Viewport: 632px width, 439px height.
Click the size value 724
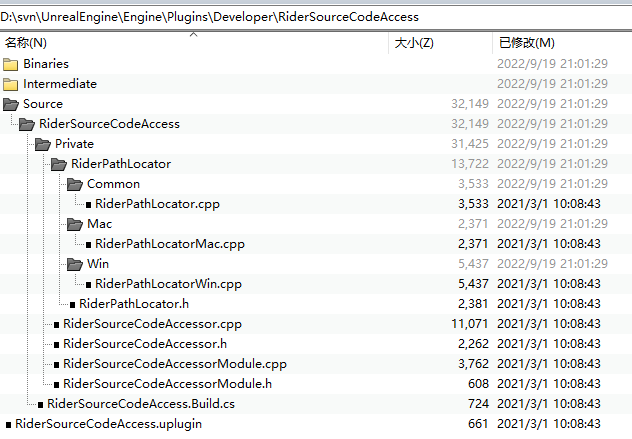[478, 404]
